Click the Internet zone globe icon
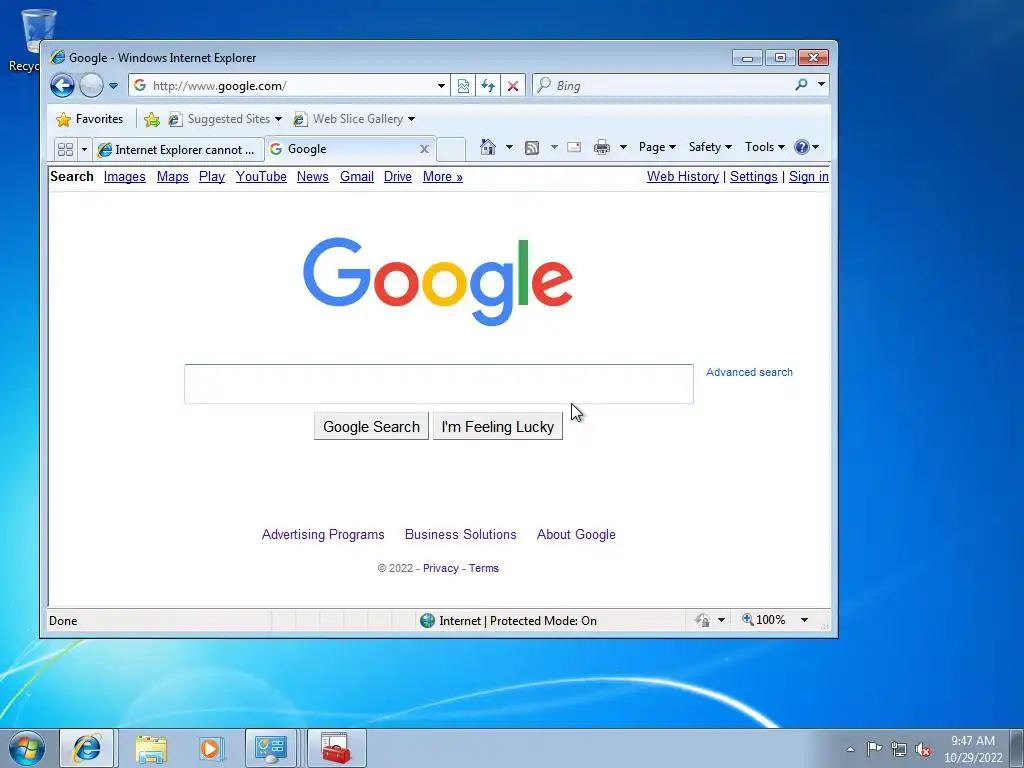The image size is (1024, 768). (x=427, y=620)
